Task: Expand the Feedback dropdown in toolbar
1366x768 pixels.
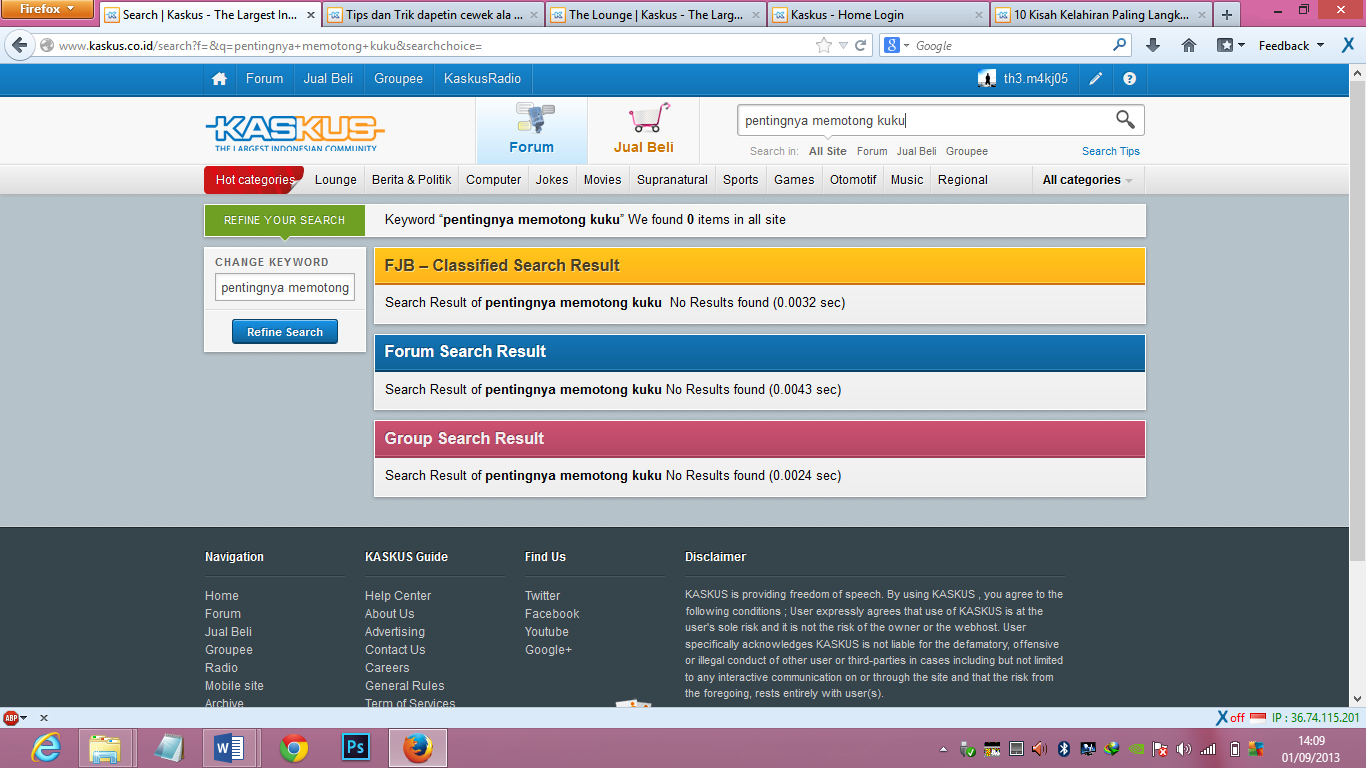Action: pyautogui.click(x=1291, y=45)
